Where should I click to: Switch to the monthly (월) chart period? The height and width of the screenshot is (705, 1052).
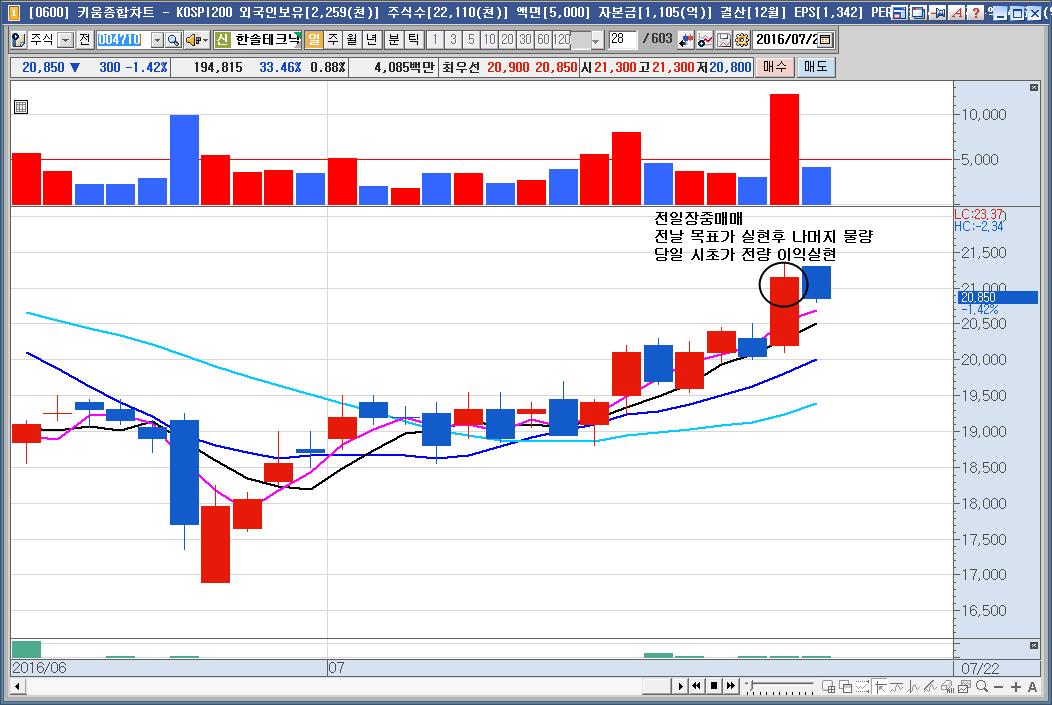point(352,40)
